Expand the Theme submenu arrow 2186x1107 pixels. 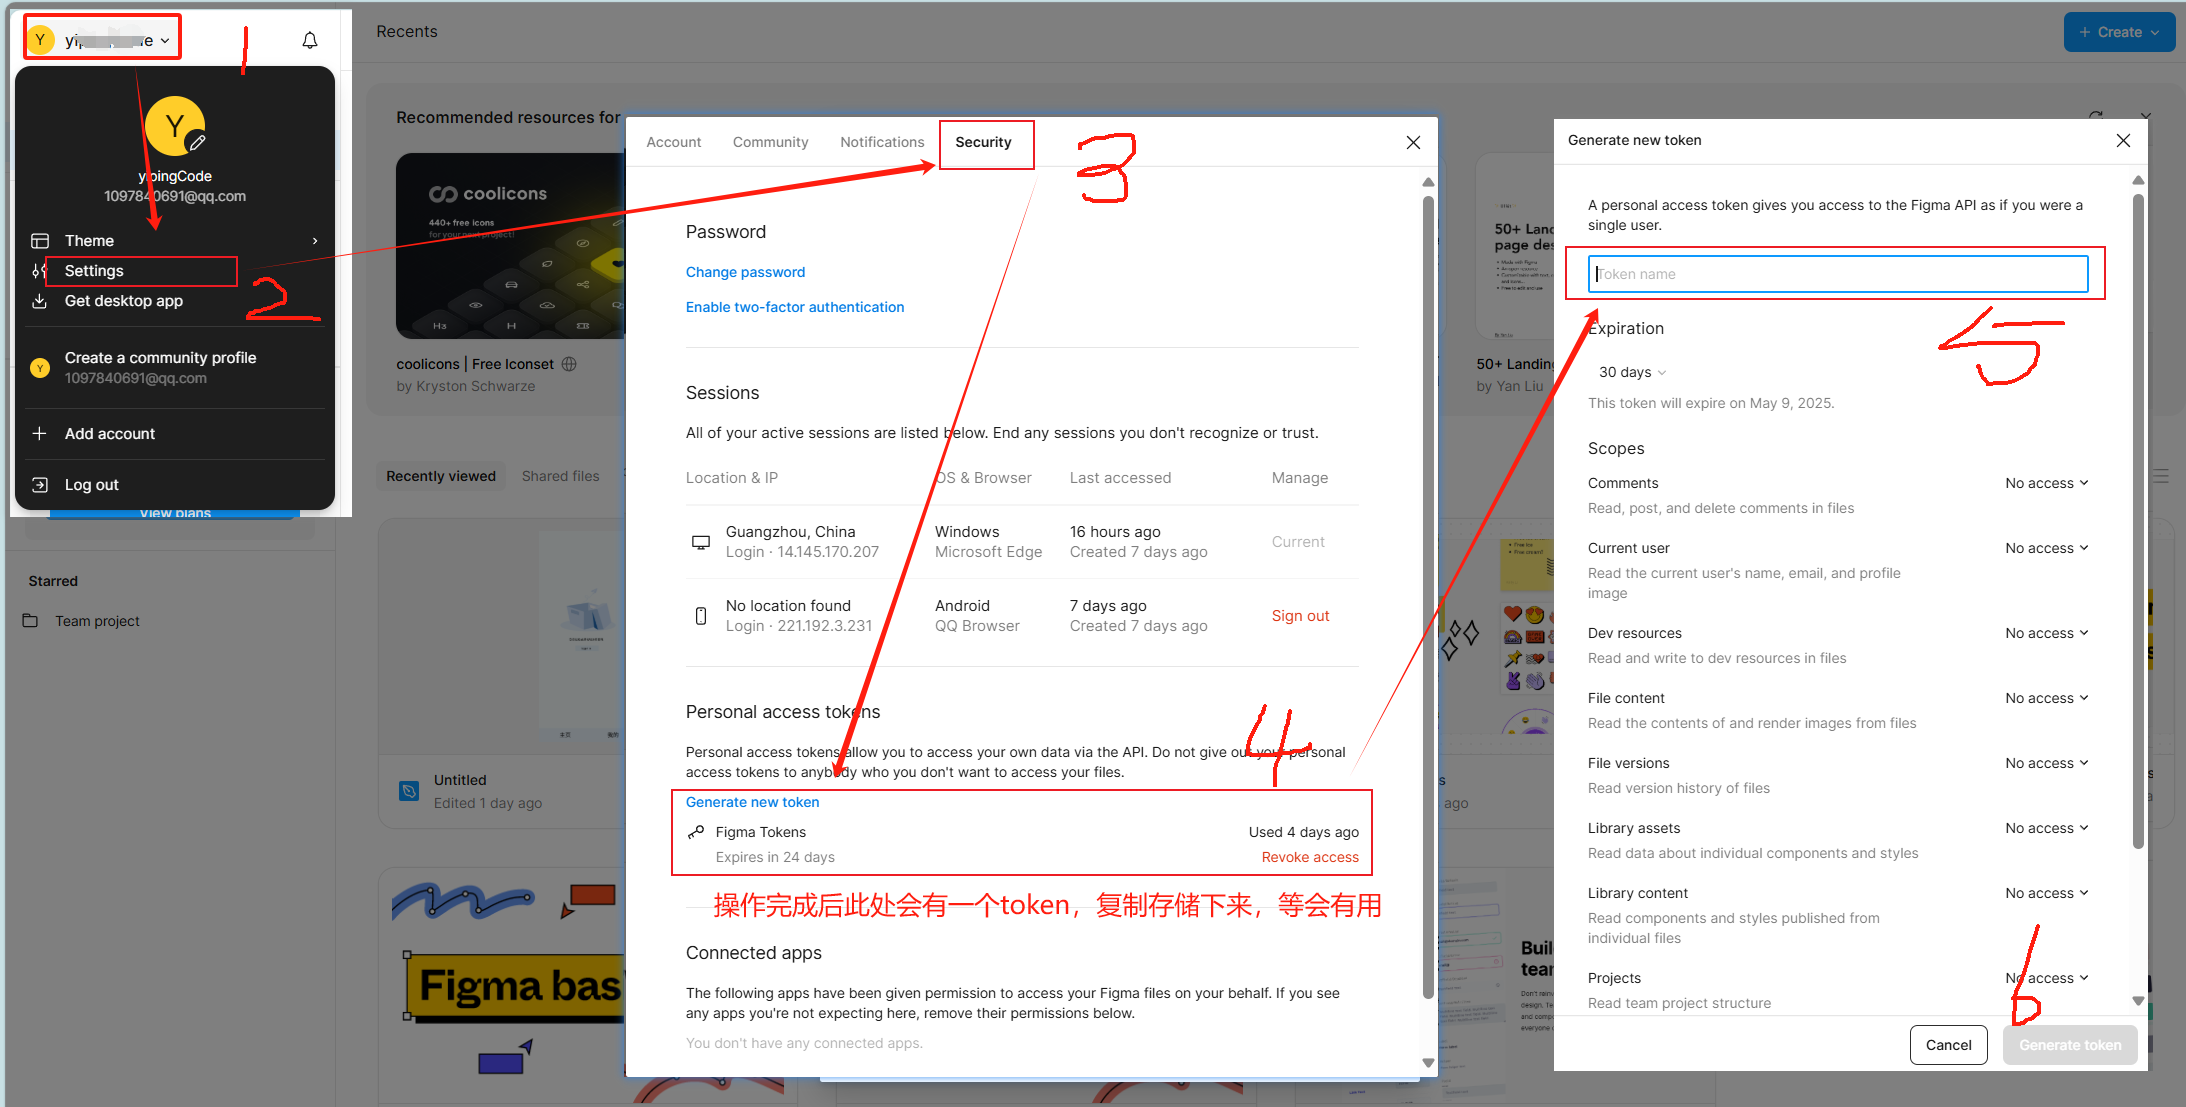click(x=315, y=241)
